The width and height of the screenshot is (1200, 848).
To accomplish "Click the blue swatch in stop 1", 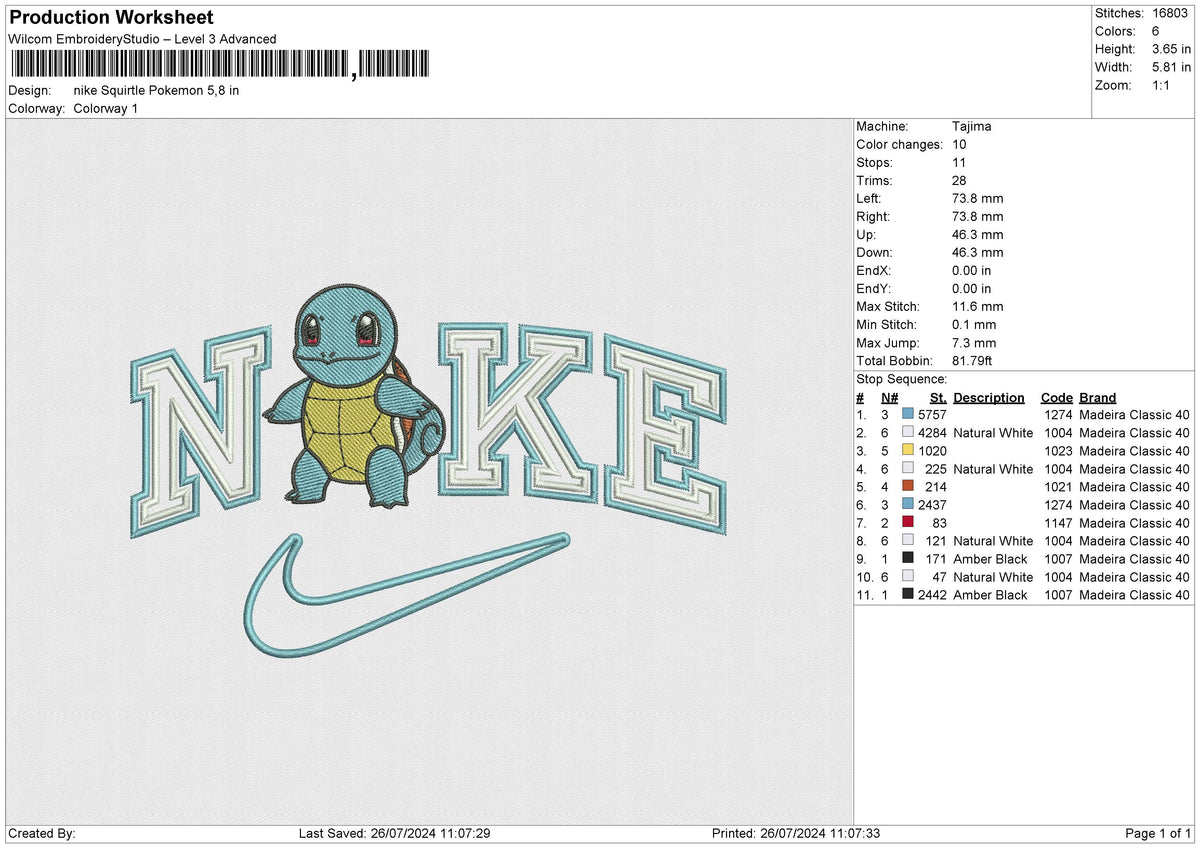I will point(908,413).
